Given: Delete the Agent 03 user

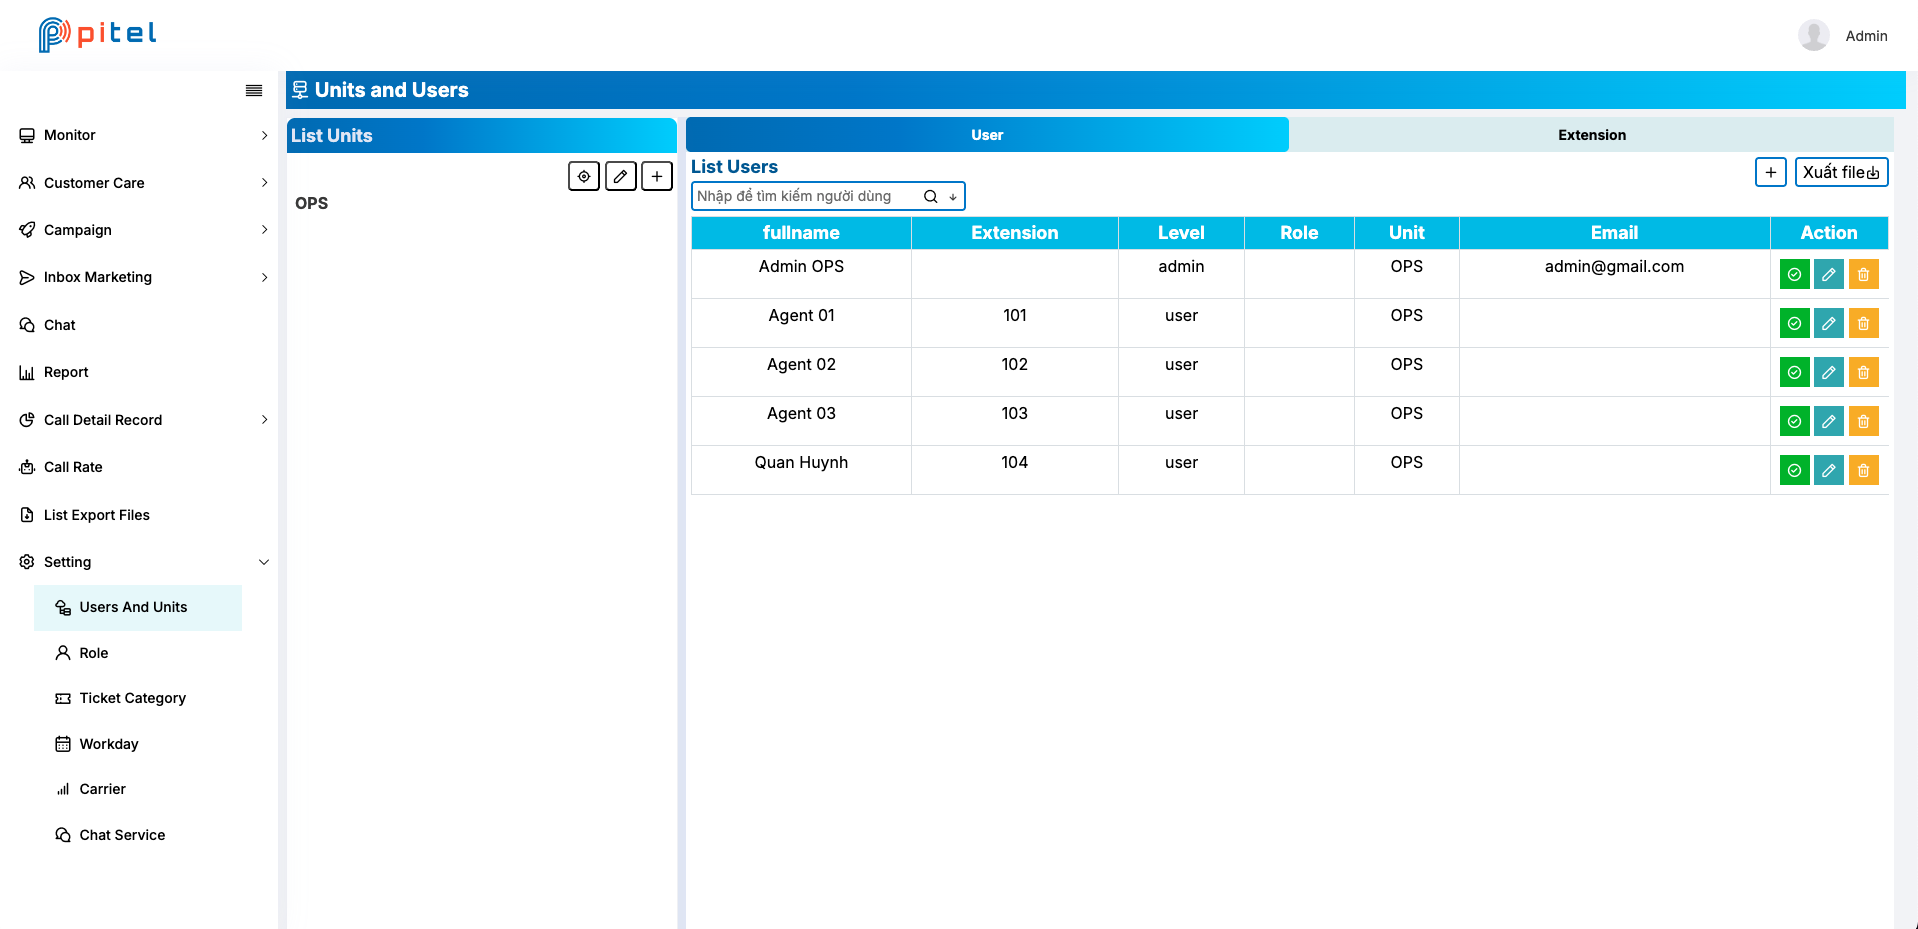Looking at the screenshot, I should pos(1864,421).
